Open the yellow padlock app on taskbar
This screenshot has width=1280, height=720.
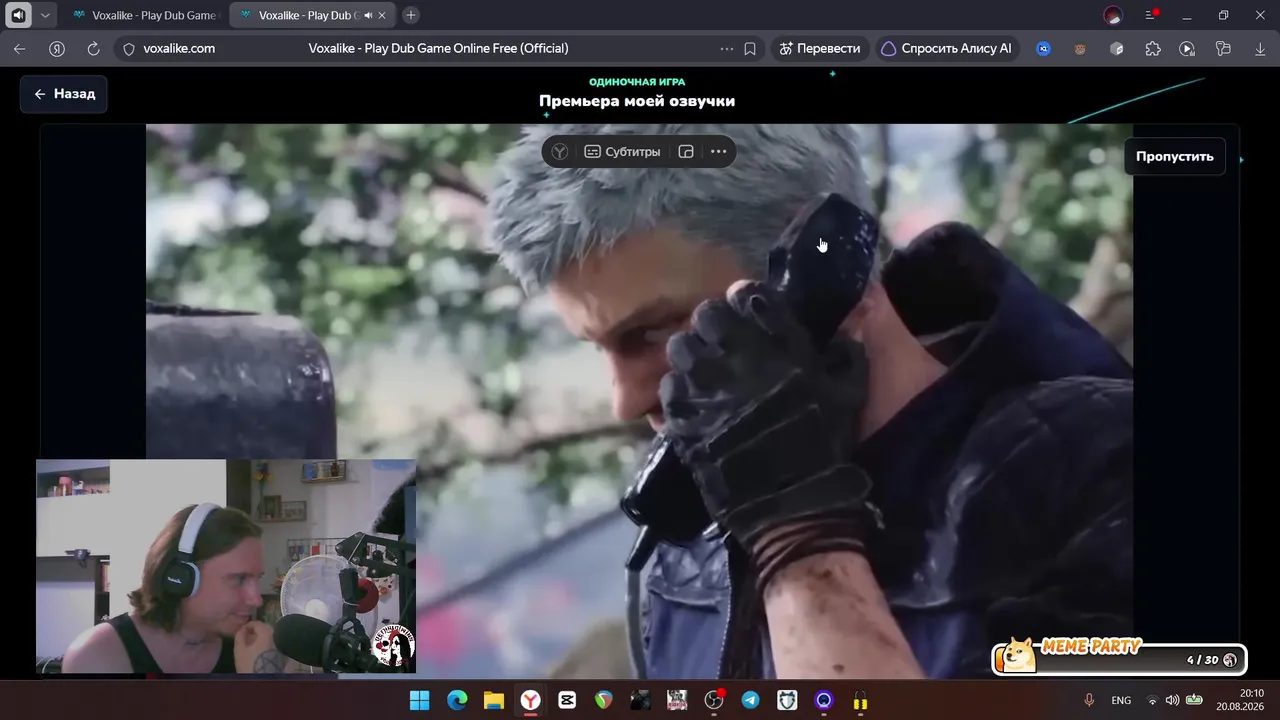click(860, 700)
